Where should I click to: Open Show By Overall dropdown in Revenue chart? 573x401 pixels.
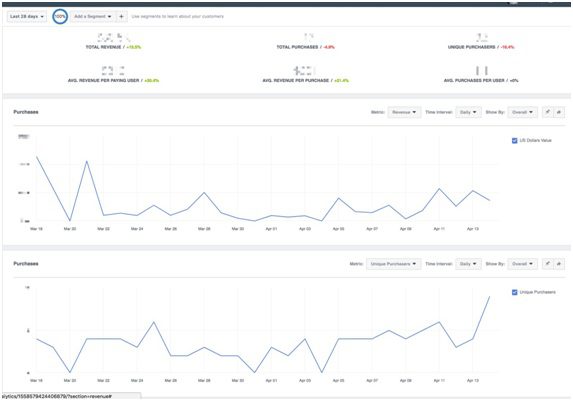(x=523, y=112)
